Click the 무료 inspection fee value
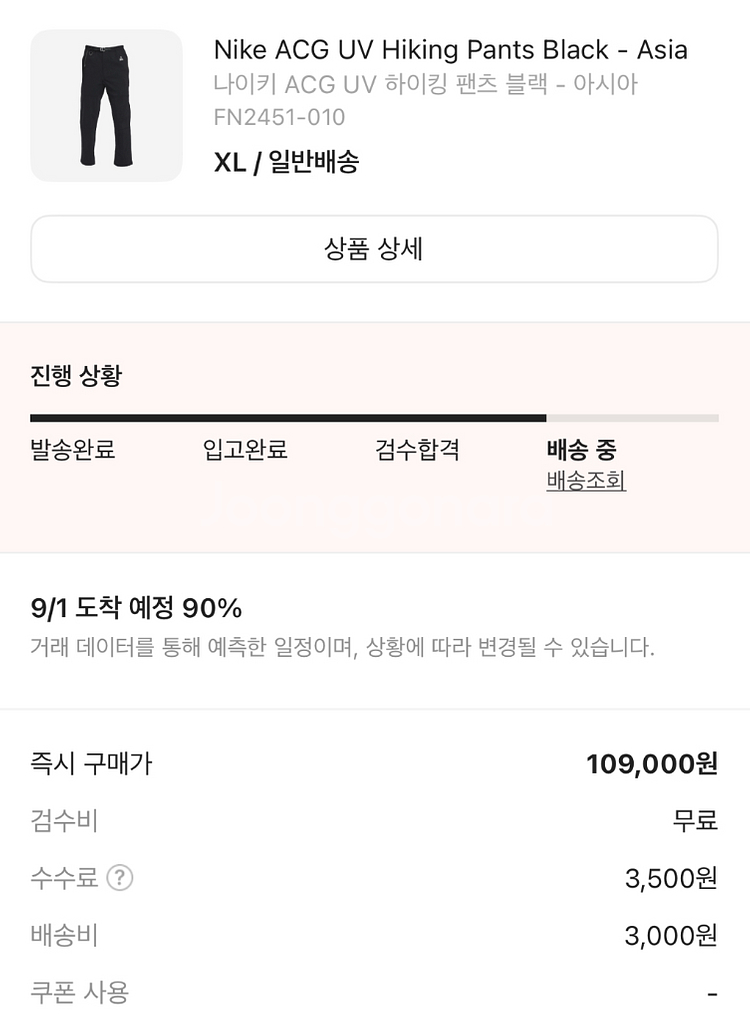Screen dimensions: 750x1020 [x=695, y=822]
